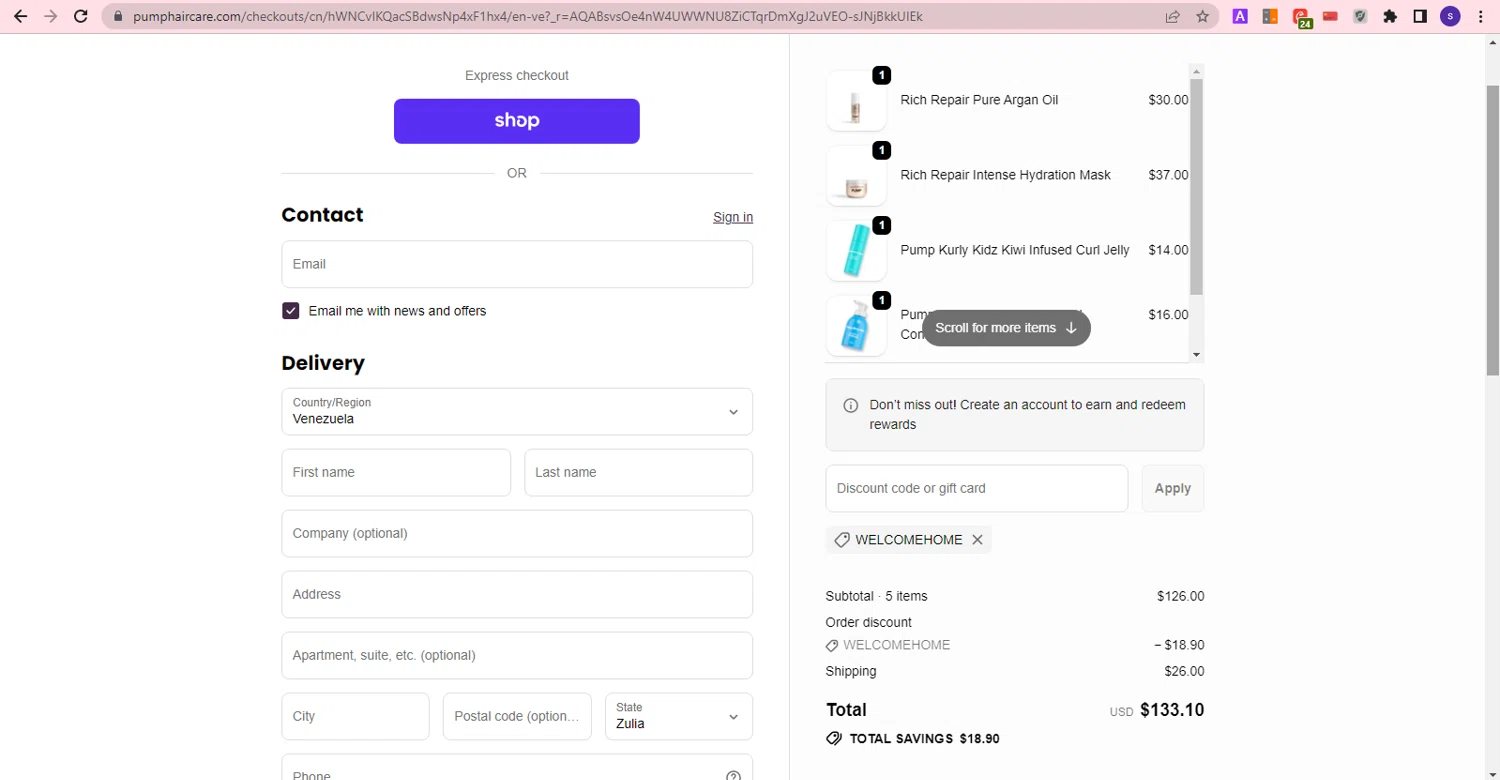The height and width of the screenshot is (780, 1500).
Task: Click the Sign in link
Action: [x=733, y=217]
